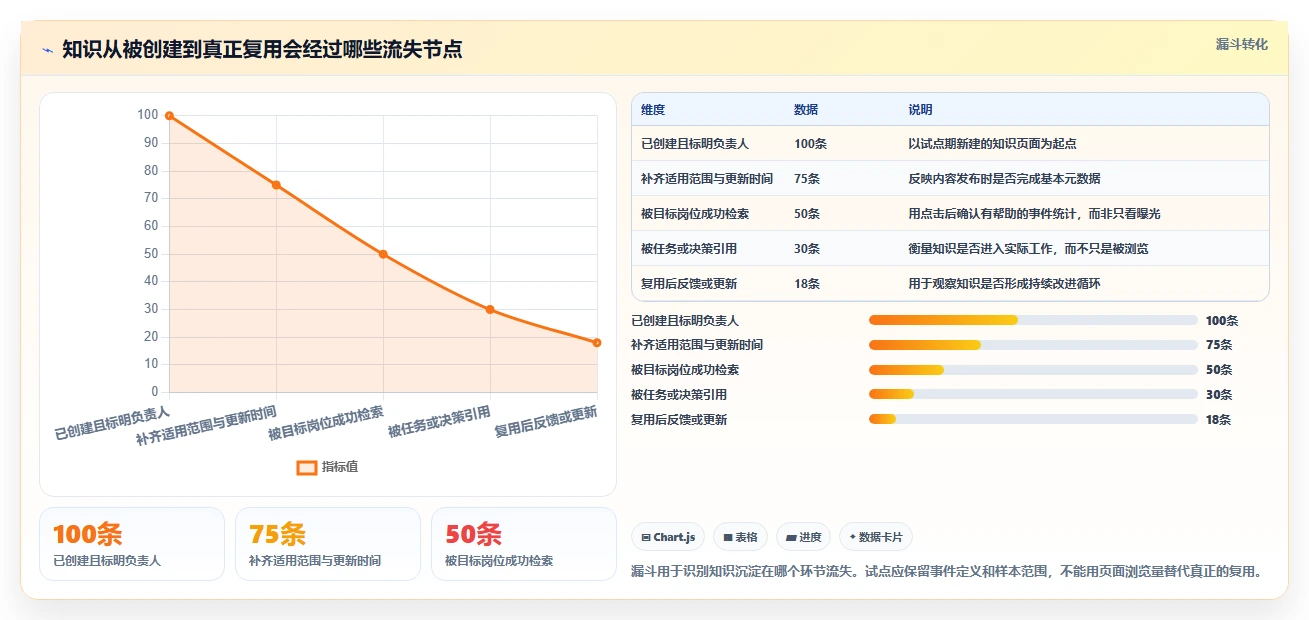Select table cell 补齐适用范围与更新时间
The height and width of the screenshot is (620, 1309).
tap(707, 179)
